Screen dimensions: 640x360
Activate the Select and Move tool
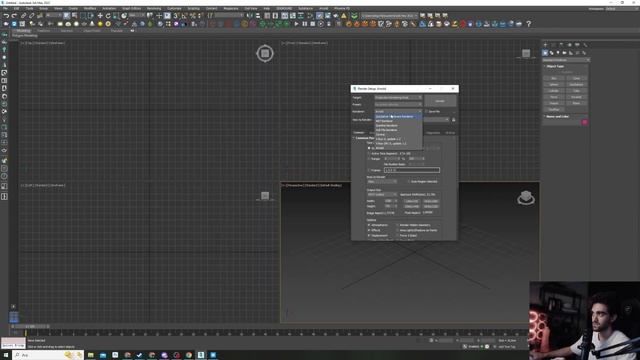pyautogui.click(x=100, y=16)
